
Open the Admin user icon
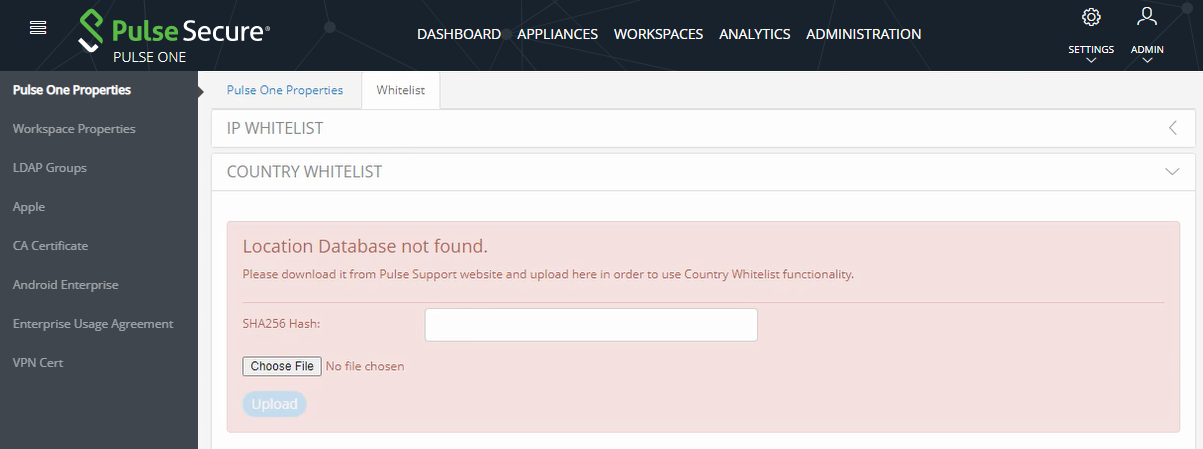(1147, 16)
